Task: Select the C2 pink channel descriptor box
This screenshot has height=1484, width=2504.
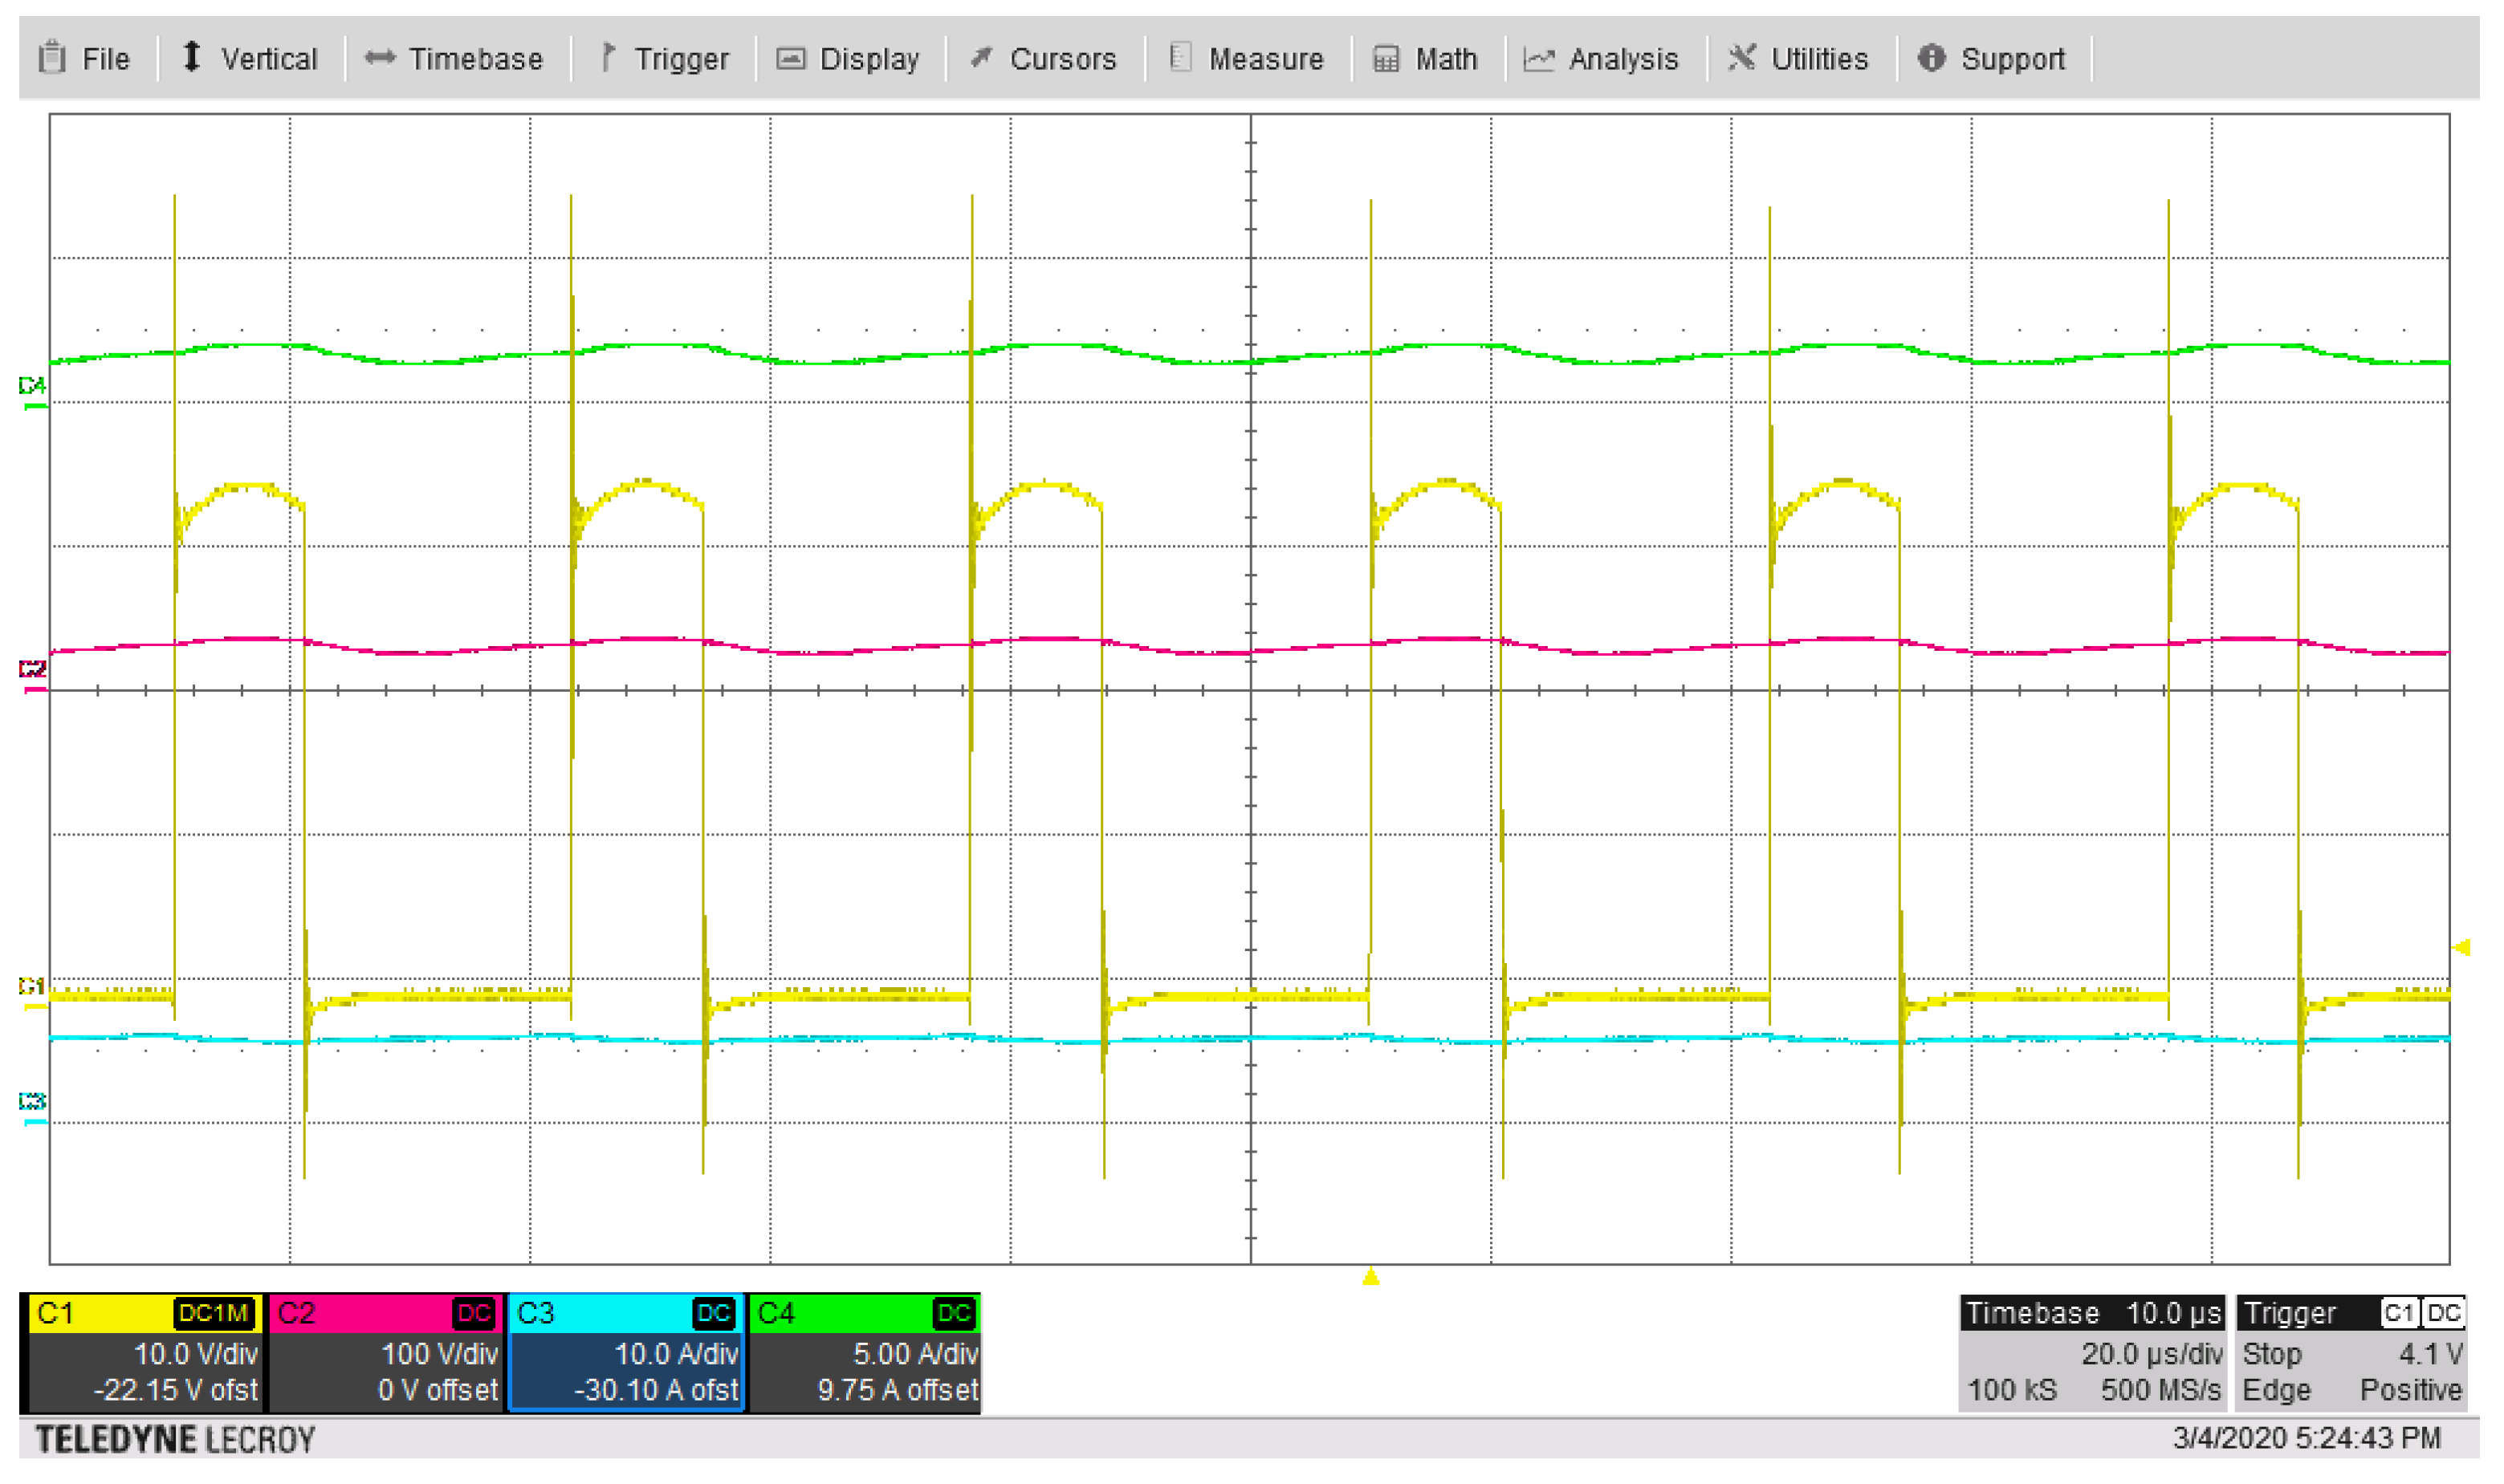Action: [x=386, y=1352]
